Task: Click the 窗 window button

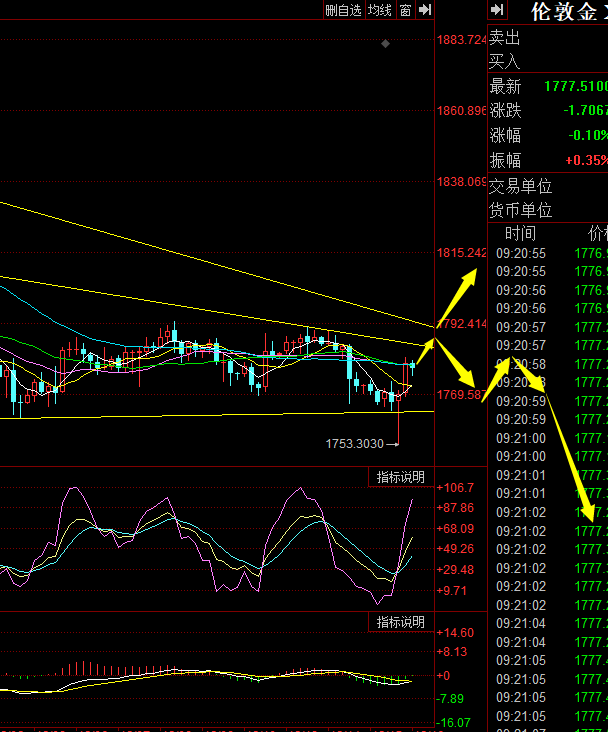Action: 405,10
